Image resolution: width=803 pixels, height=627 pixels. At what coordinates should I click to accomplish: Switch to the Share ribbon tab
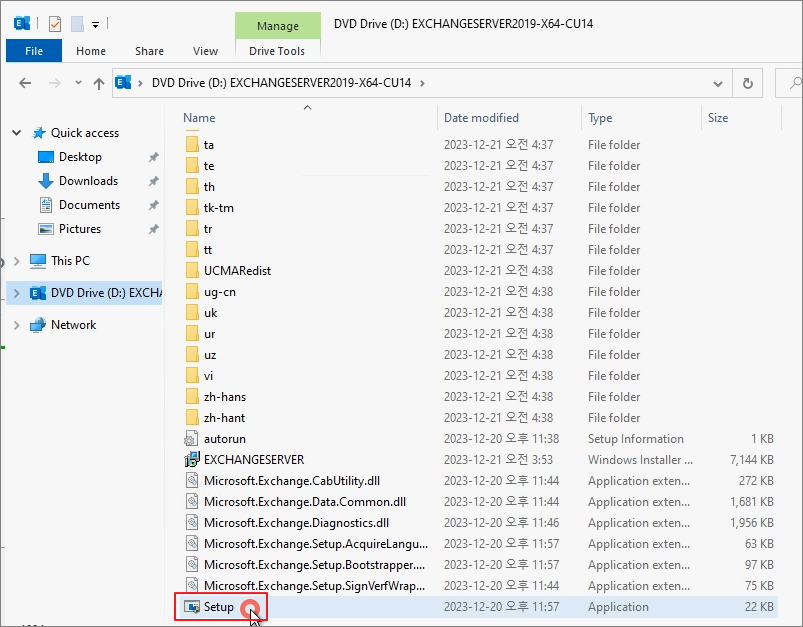tap(149, 51)
